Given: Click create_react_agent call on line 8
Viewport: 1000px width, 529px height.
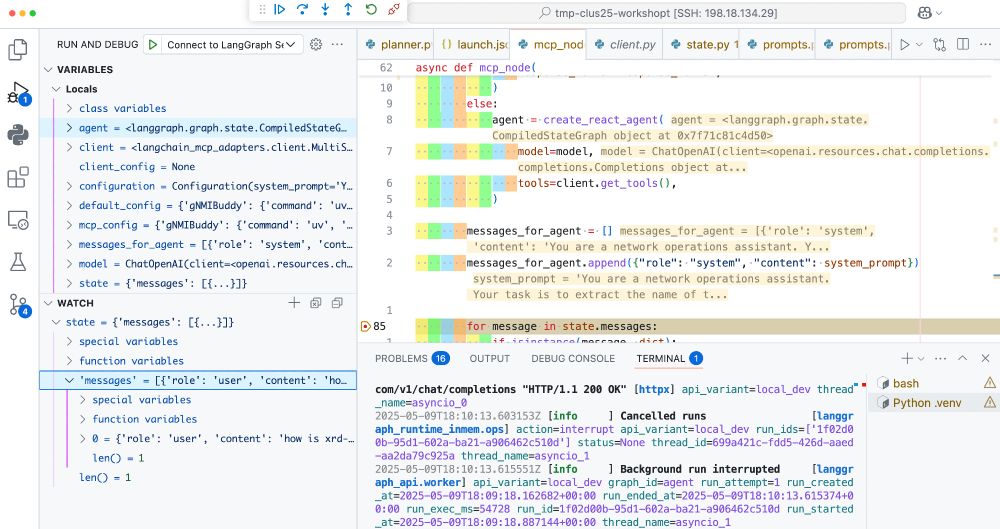Looking at the screenshot, I should [x=603, y=119].
